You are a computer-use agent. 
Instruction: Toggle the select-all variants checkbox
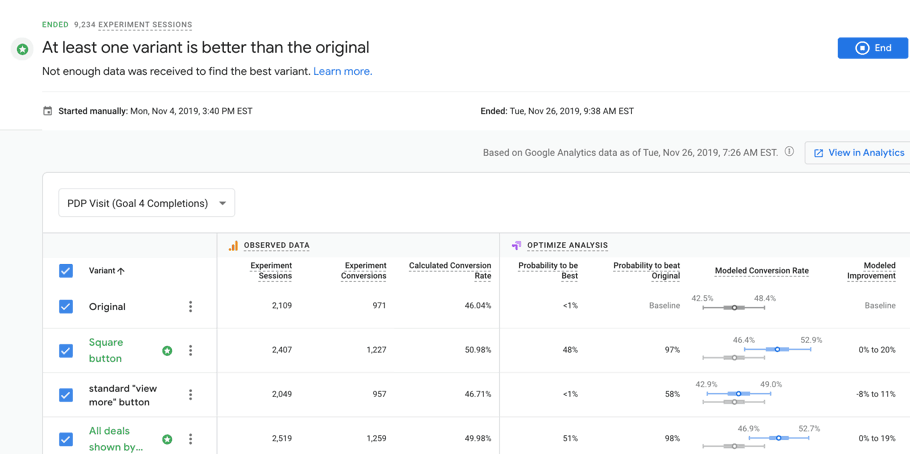pos(66,271)
